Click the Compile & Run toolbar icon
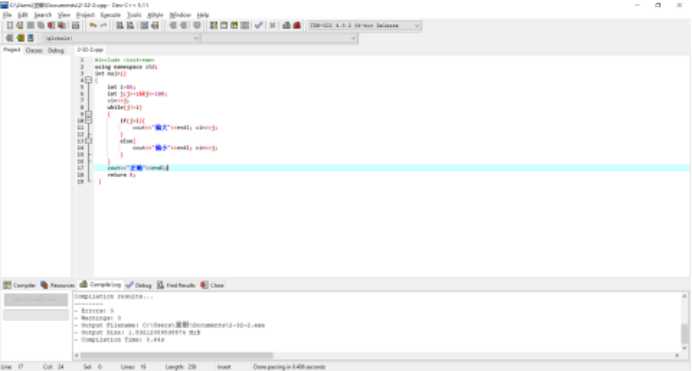This screenshot has width=692, height=371. pos(234,26)
